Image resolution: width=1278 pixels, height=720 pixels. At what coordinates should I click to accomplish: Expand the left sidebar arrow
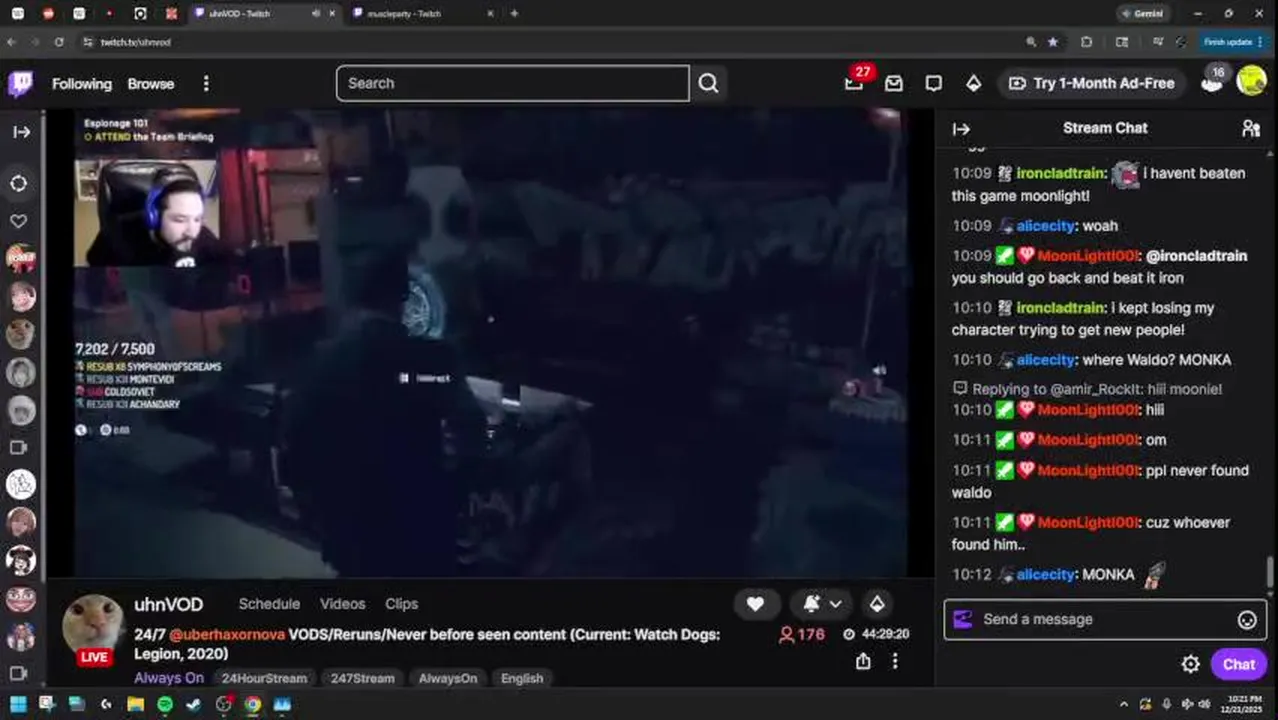pos(21,132)
